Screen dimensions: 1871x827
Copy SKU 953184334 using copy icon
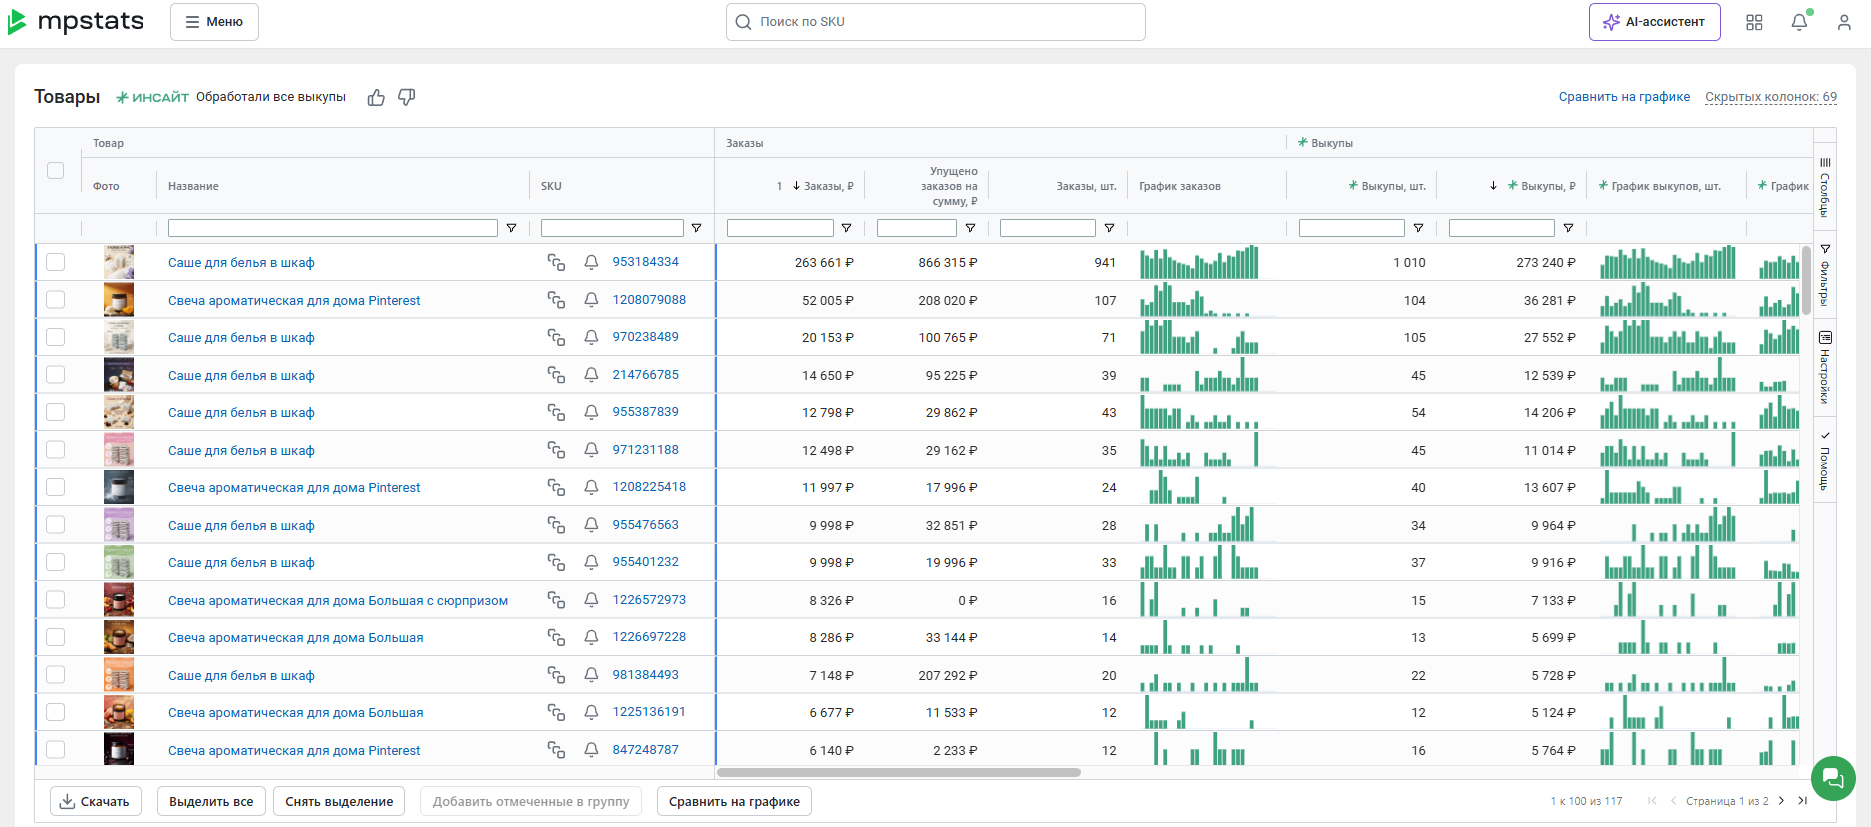pyautogui.click(x=556, y=262)
